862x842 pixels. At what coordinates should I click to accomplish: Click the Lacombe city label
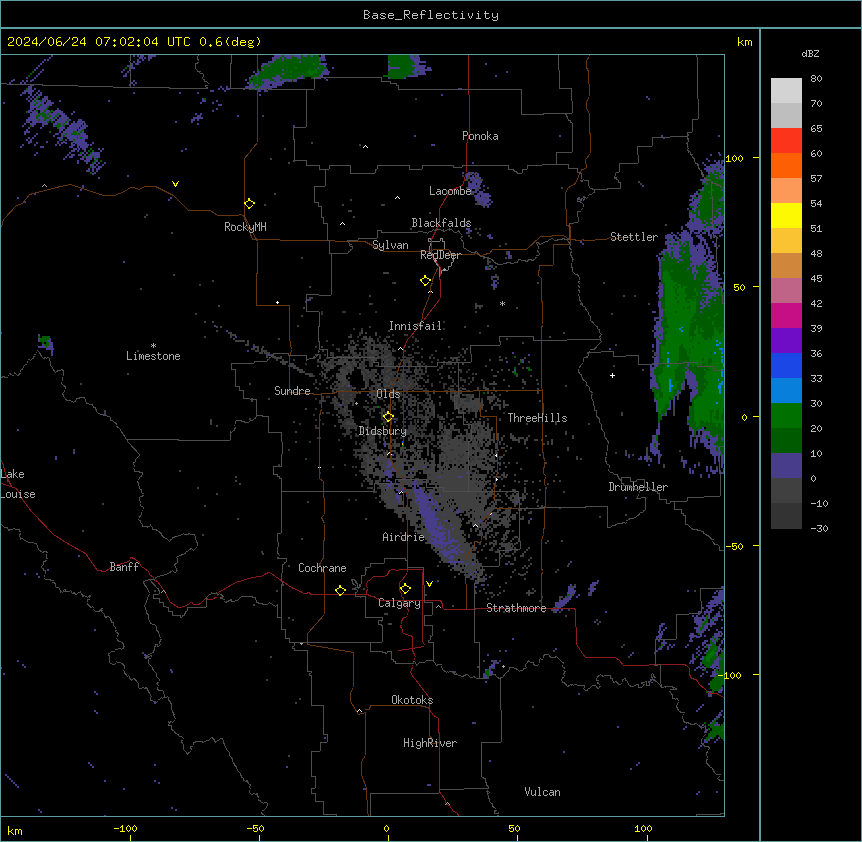click(x=450, y=191)
